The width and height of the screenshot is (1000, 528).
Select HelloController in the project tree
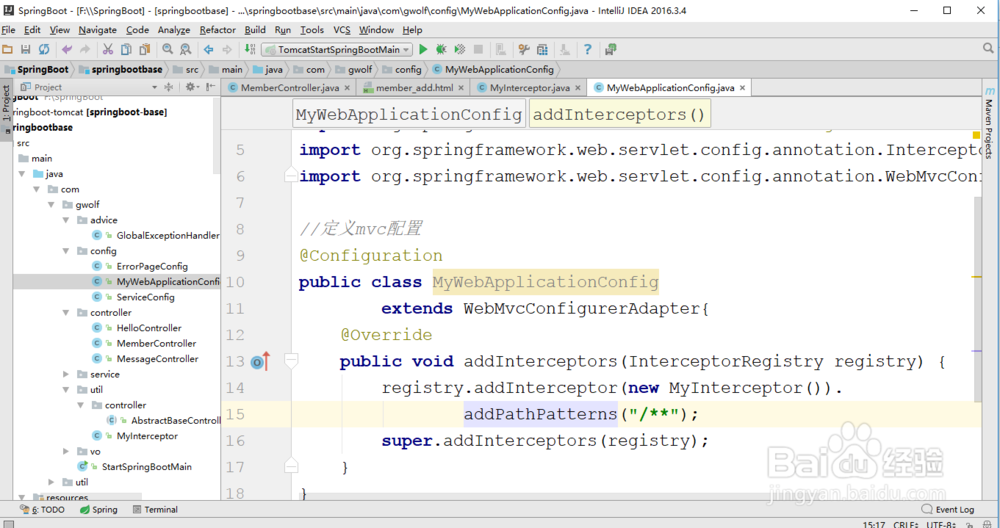(x=149, y=328)
